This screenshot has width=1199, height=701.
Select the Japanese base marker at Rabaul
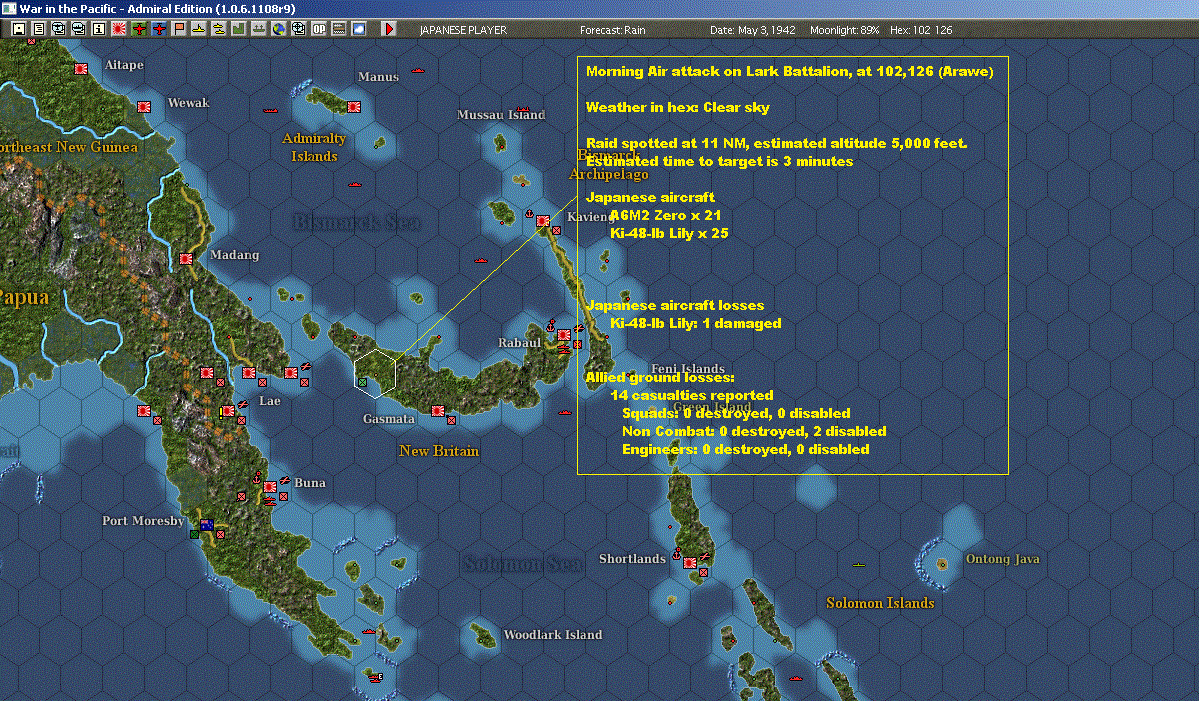click(564, 335)
